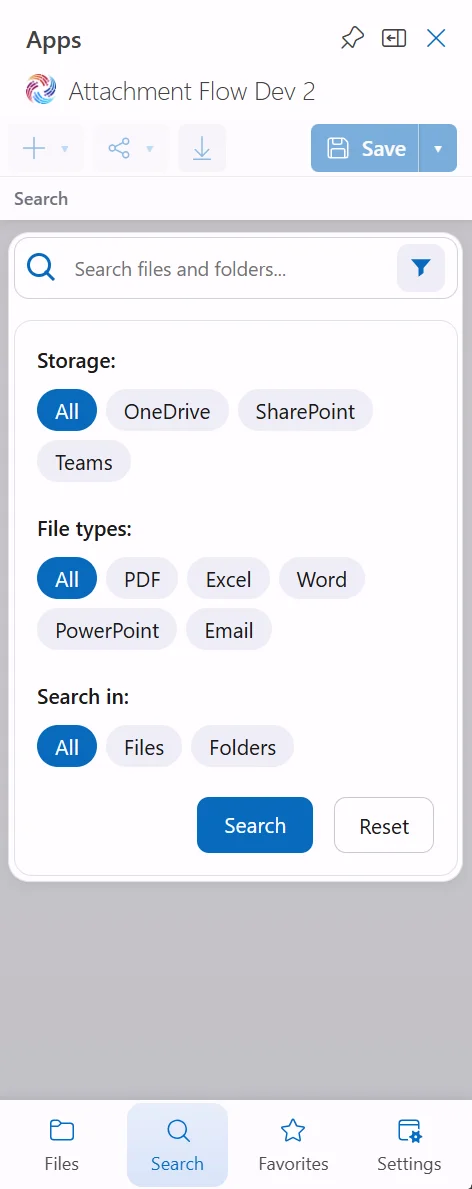Open the Settings tab
The image size is (472, 1189).
[409, 1144]
